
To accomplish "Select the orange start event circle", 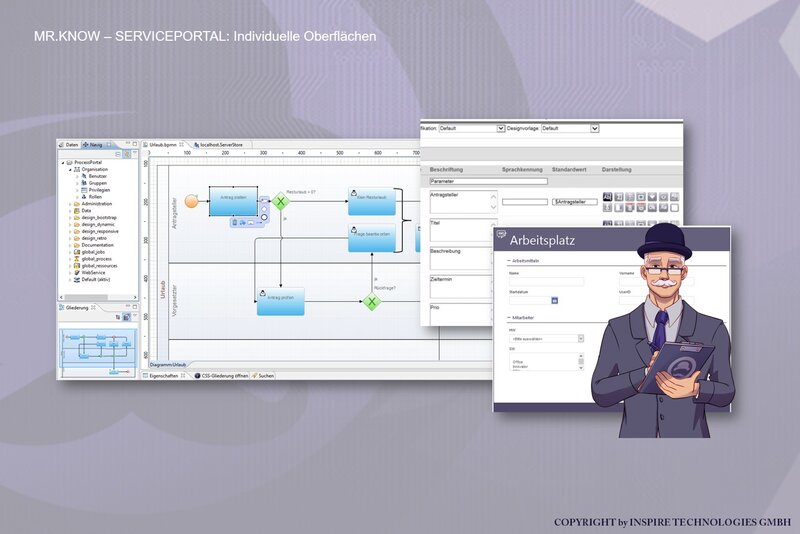I will coord(191,201).
